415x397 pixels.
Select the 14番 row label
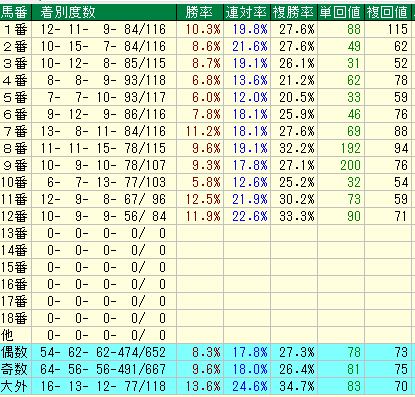[15, 251]
